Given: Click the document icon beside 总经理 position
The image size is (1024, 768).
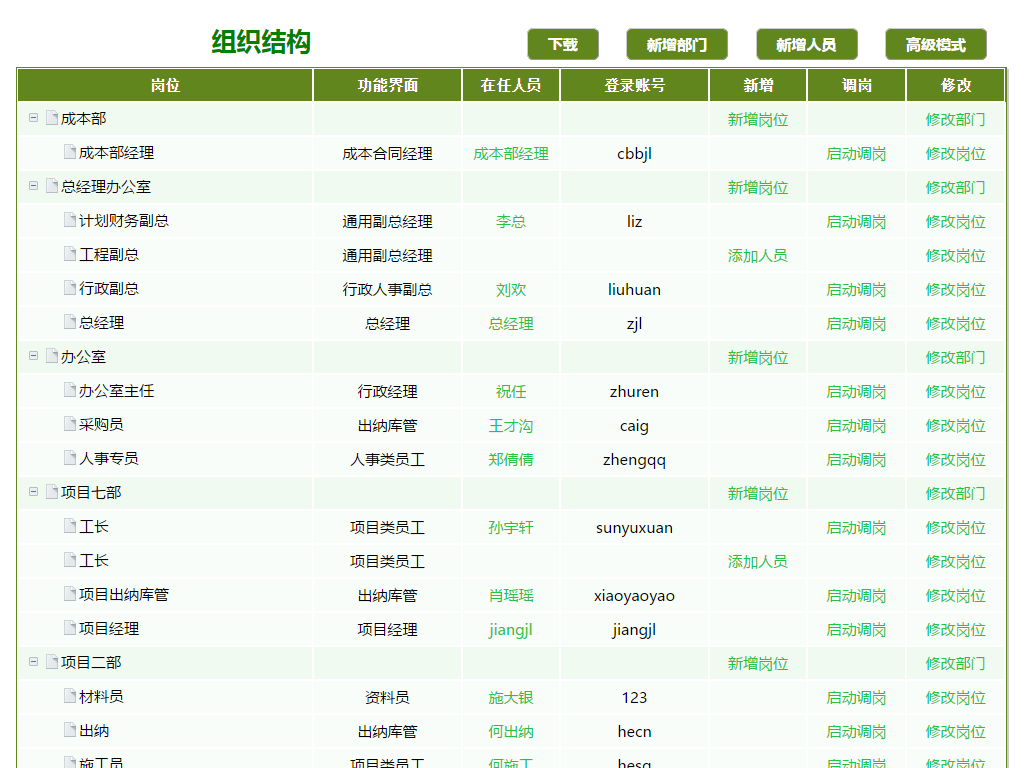Looking at the screenshot, I should tap(70, 322).
